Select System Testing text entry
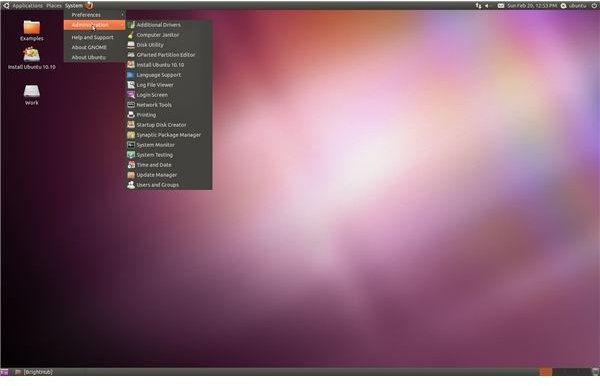 155,155
